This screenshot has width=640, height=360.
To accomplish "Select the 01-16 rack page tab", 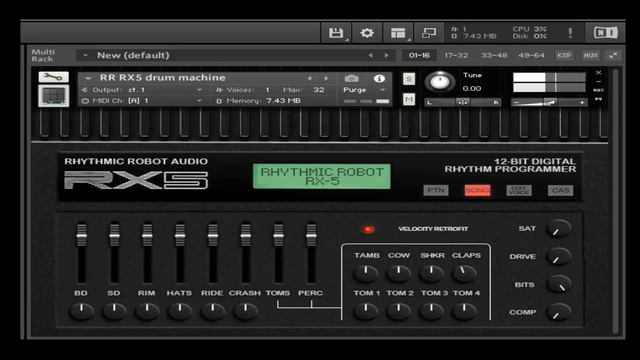I will pos(419,56).
